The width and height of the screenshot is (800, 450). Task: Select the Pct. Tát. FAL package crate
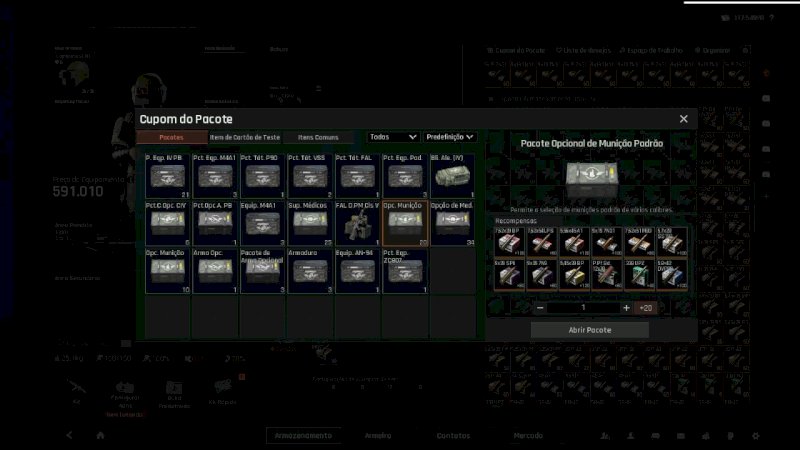[357, 176]
